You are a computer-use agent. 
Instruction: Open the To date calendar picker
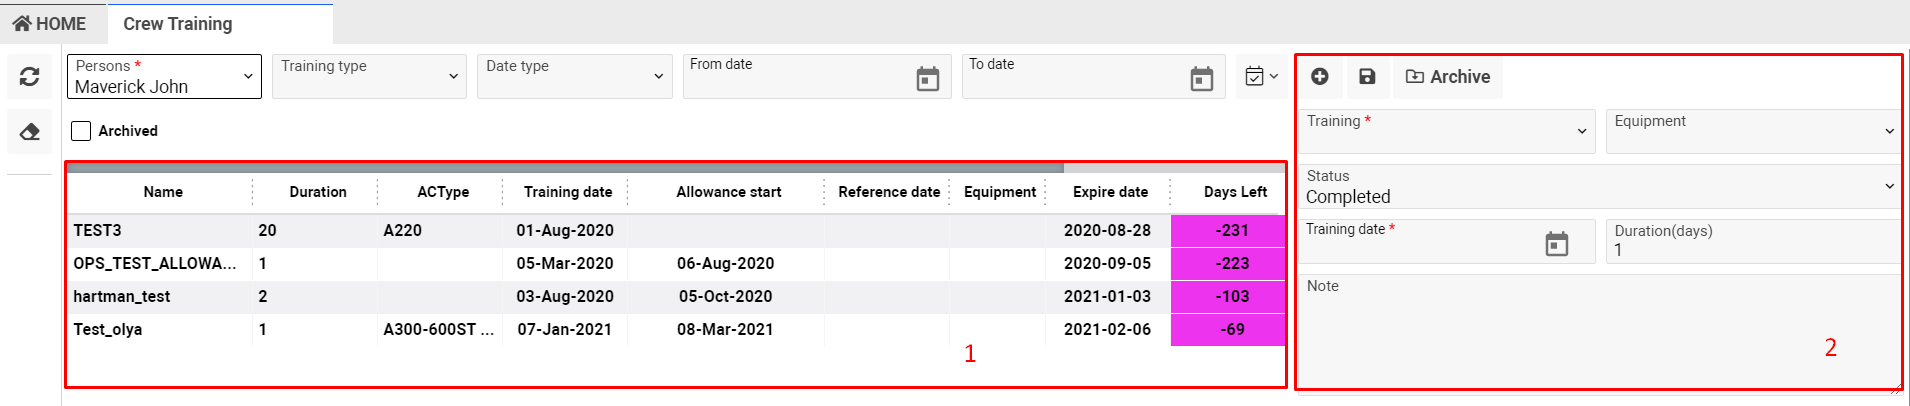coord(1201,79)
